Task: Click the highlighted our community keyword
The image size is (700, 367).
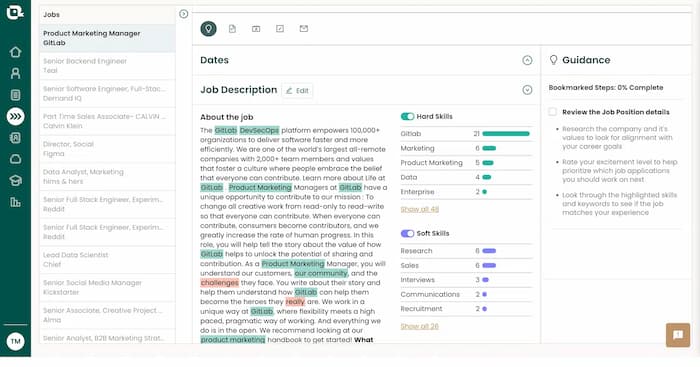Action: click(x=321, y=273)
